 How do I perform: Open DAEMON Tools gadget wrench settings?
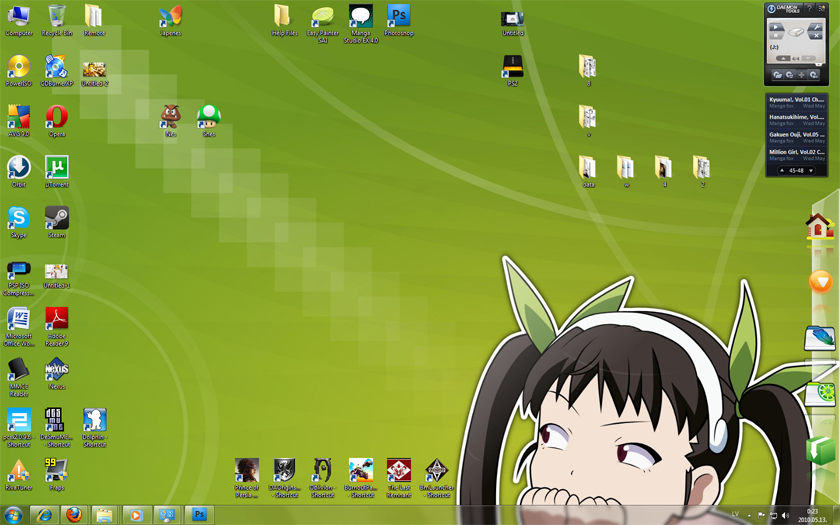(x=816, y=27)
